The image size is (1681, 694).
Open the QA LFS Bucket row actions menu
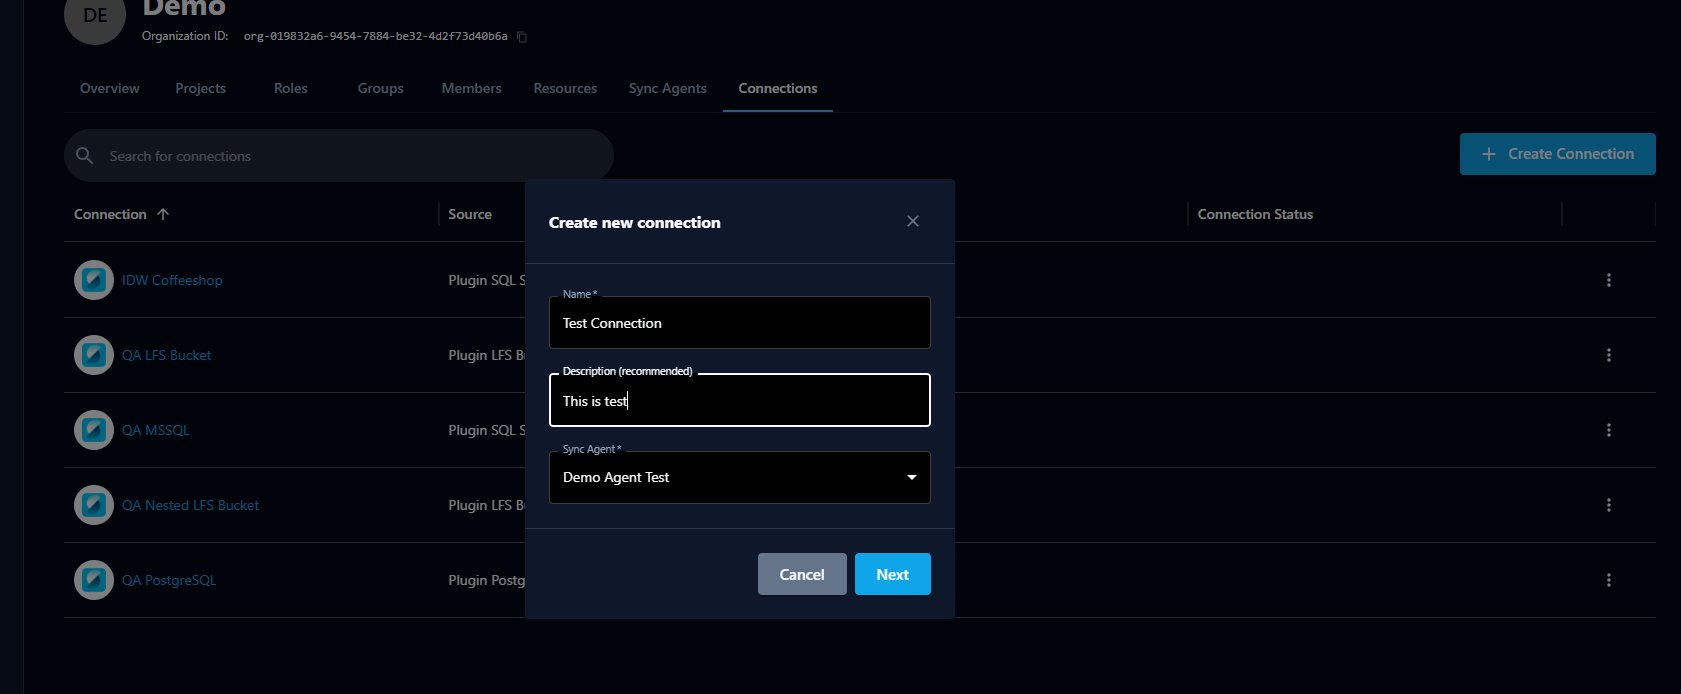click(1609, 355)
